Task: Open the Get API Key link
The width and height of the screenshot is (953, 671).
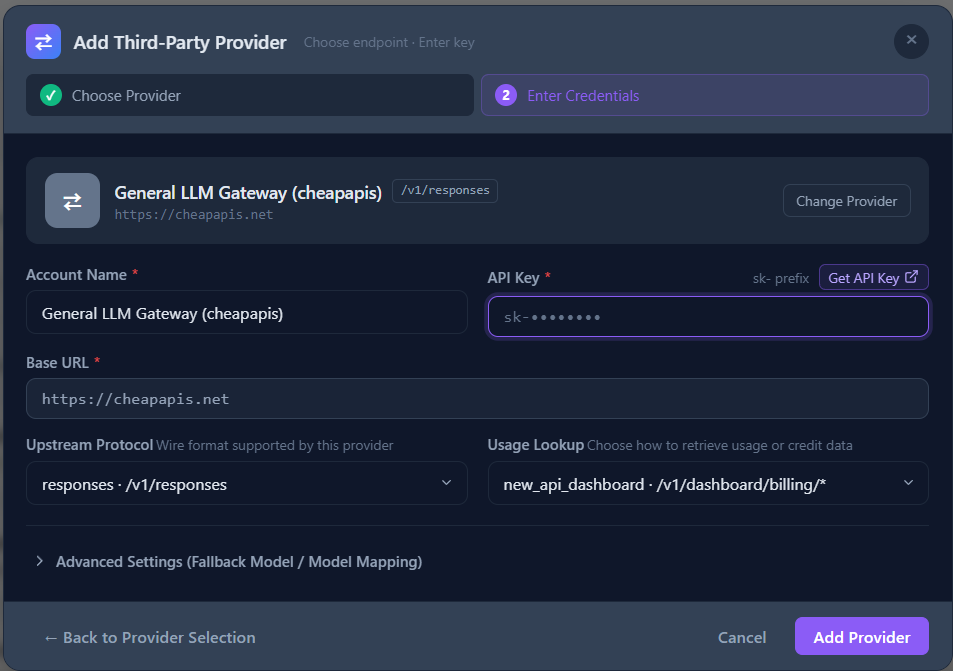Action: coord(873,278)
